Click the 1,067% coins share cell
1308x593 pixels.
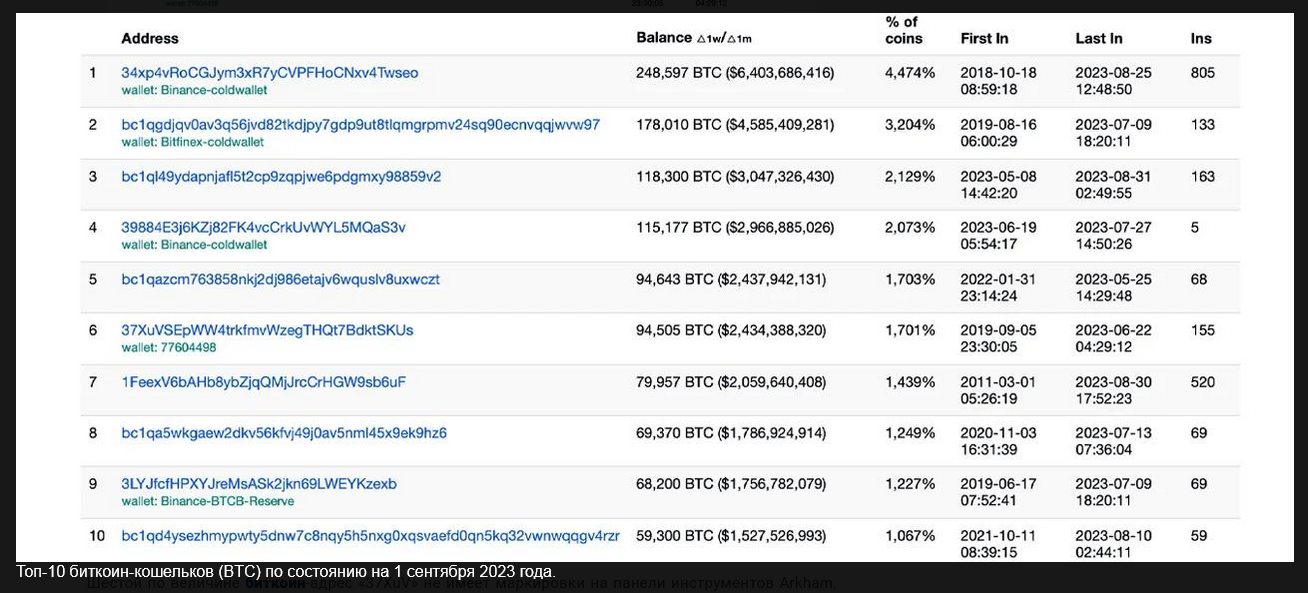click(910, 536)
